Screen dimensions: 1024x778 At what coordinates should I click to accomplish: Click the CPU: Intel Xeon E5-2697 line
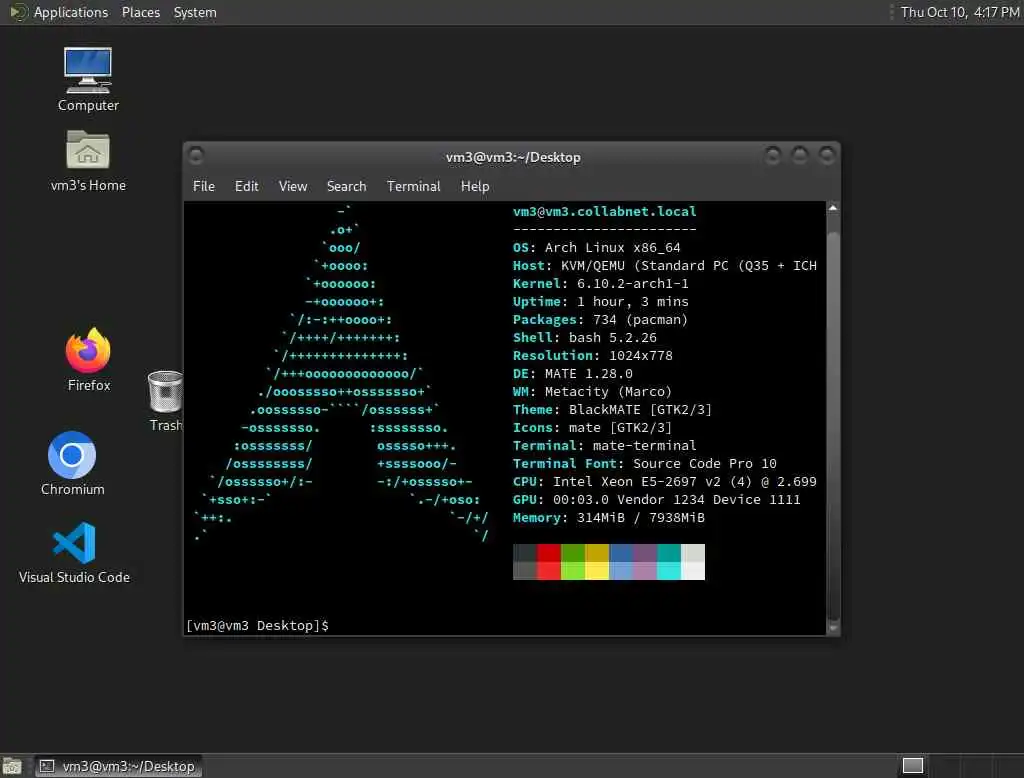pyautogui.click(x=664, y=481)
